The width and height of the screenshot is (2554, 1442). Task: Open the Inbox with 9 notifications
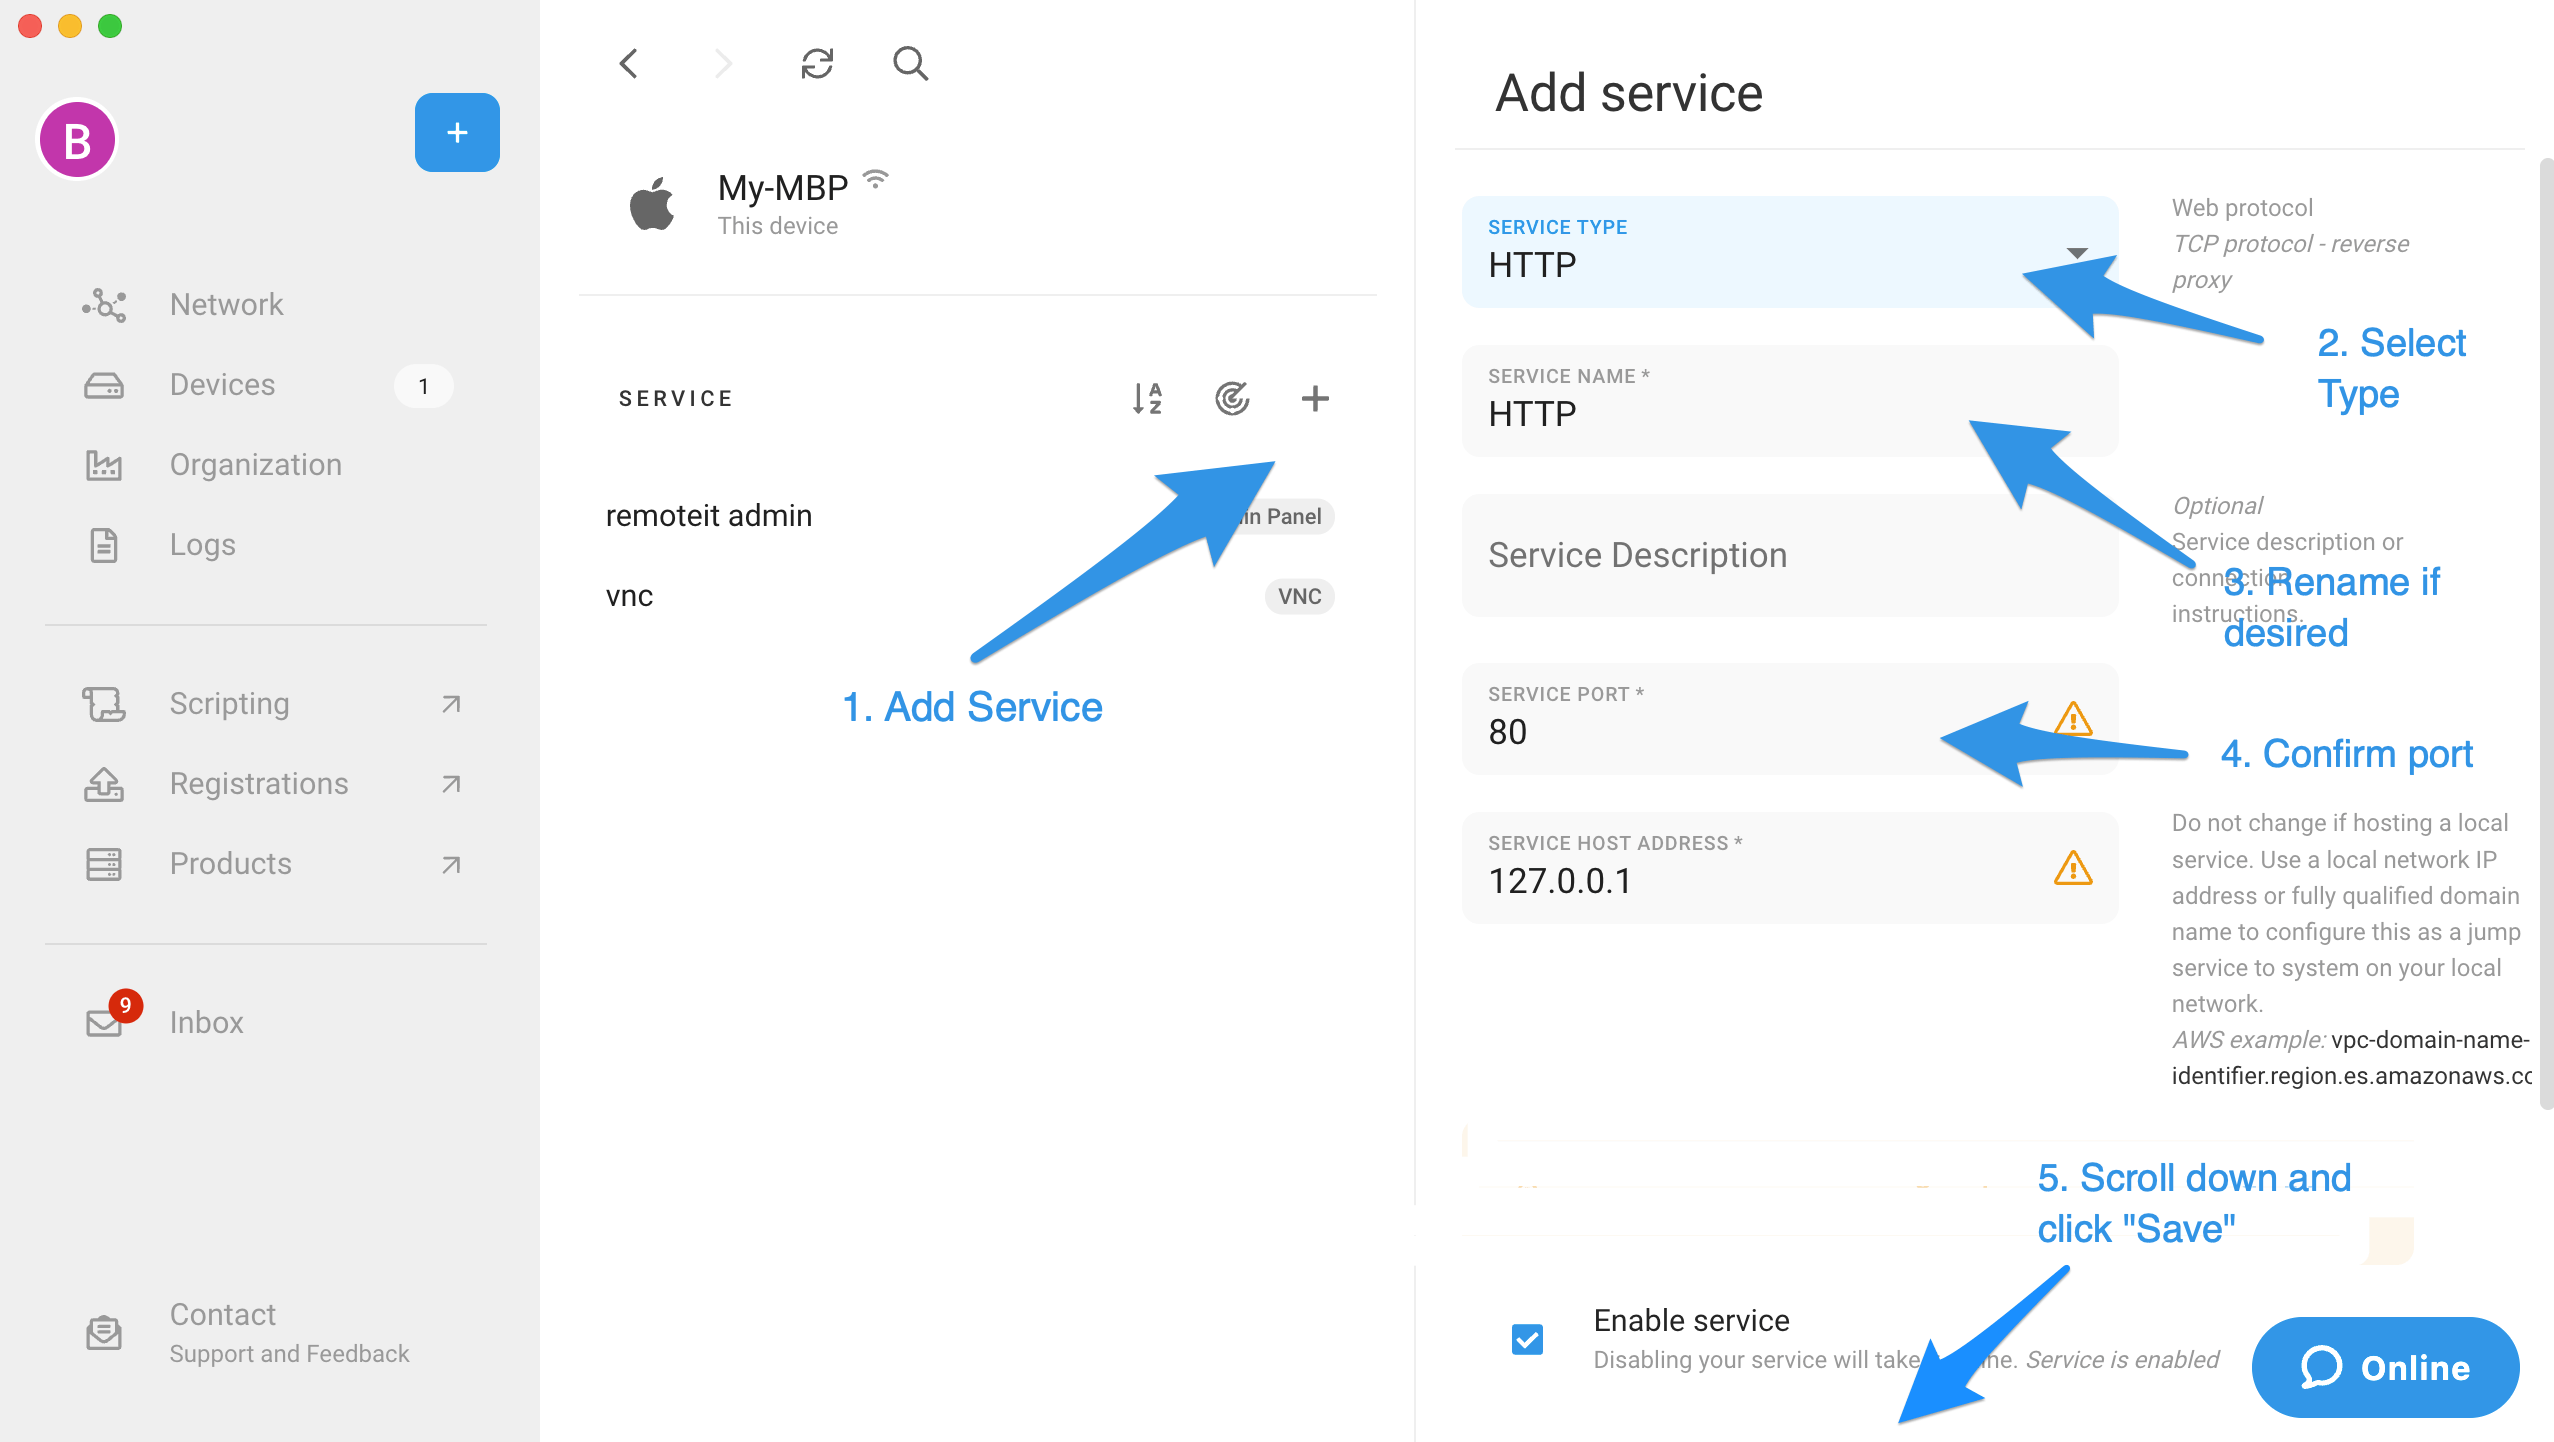pyautogui.click(x=206, y=1022)
